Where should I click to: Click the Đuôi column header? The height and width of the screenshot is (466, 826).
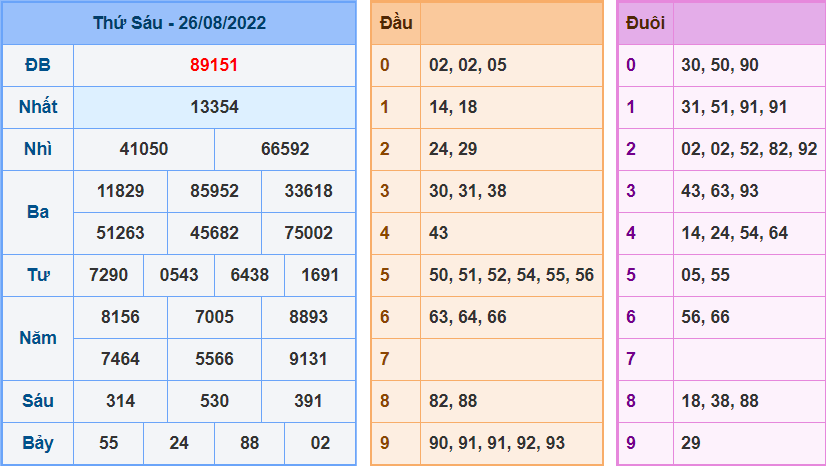[645, 23]
